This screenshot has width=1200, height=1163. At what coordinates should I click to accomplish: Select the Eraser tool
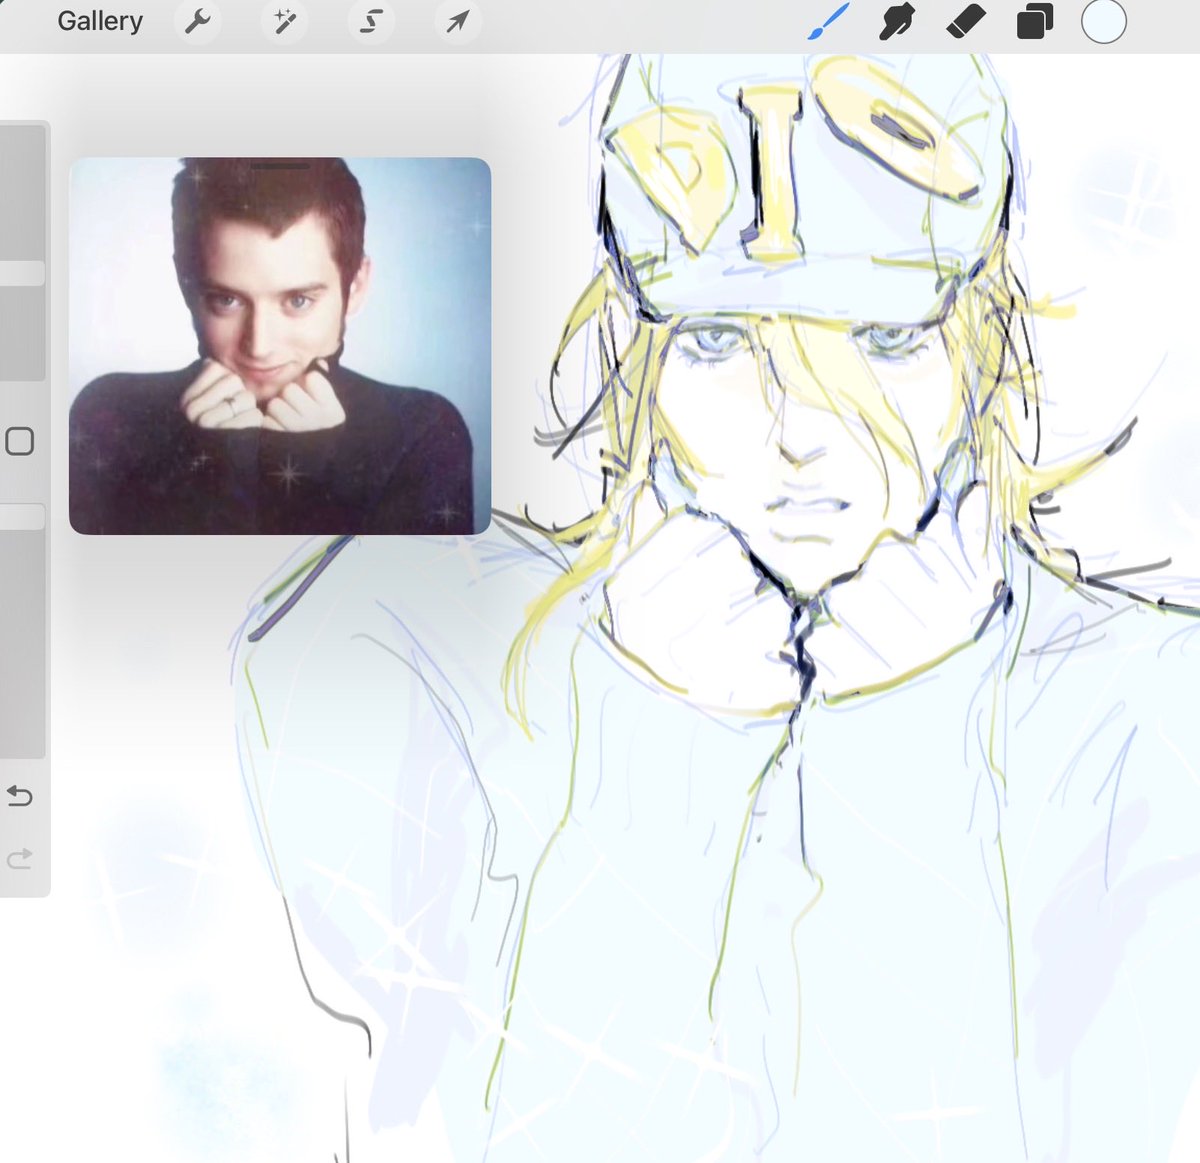(965, 21)
